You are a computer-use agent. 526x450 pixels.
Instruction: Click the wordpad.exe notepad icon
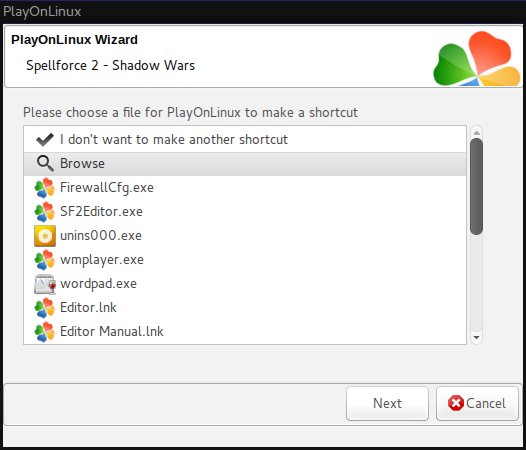[x=45, y=284]
